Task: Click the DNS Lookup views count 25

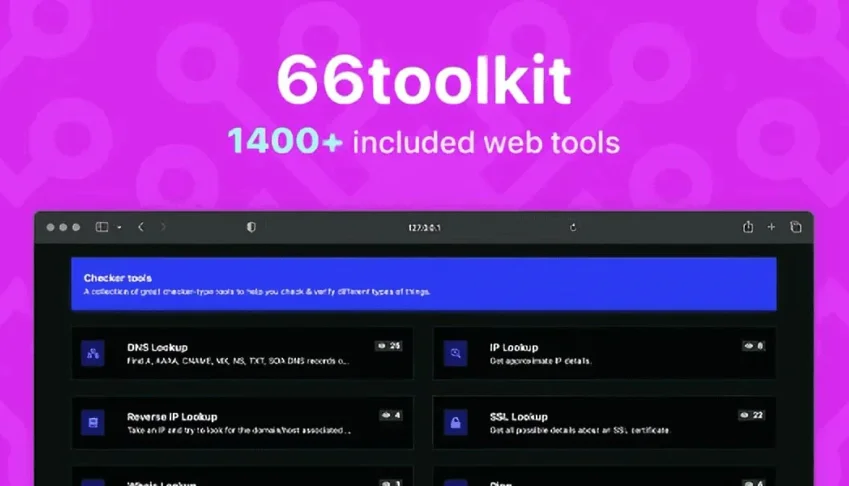Action: [389, 346]
